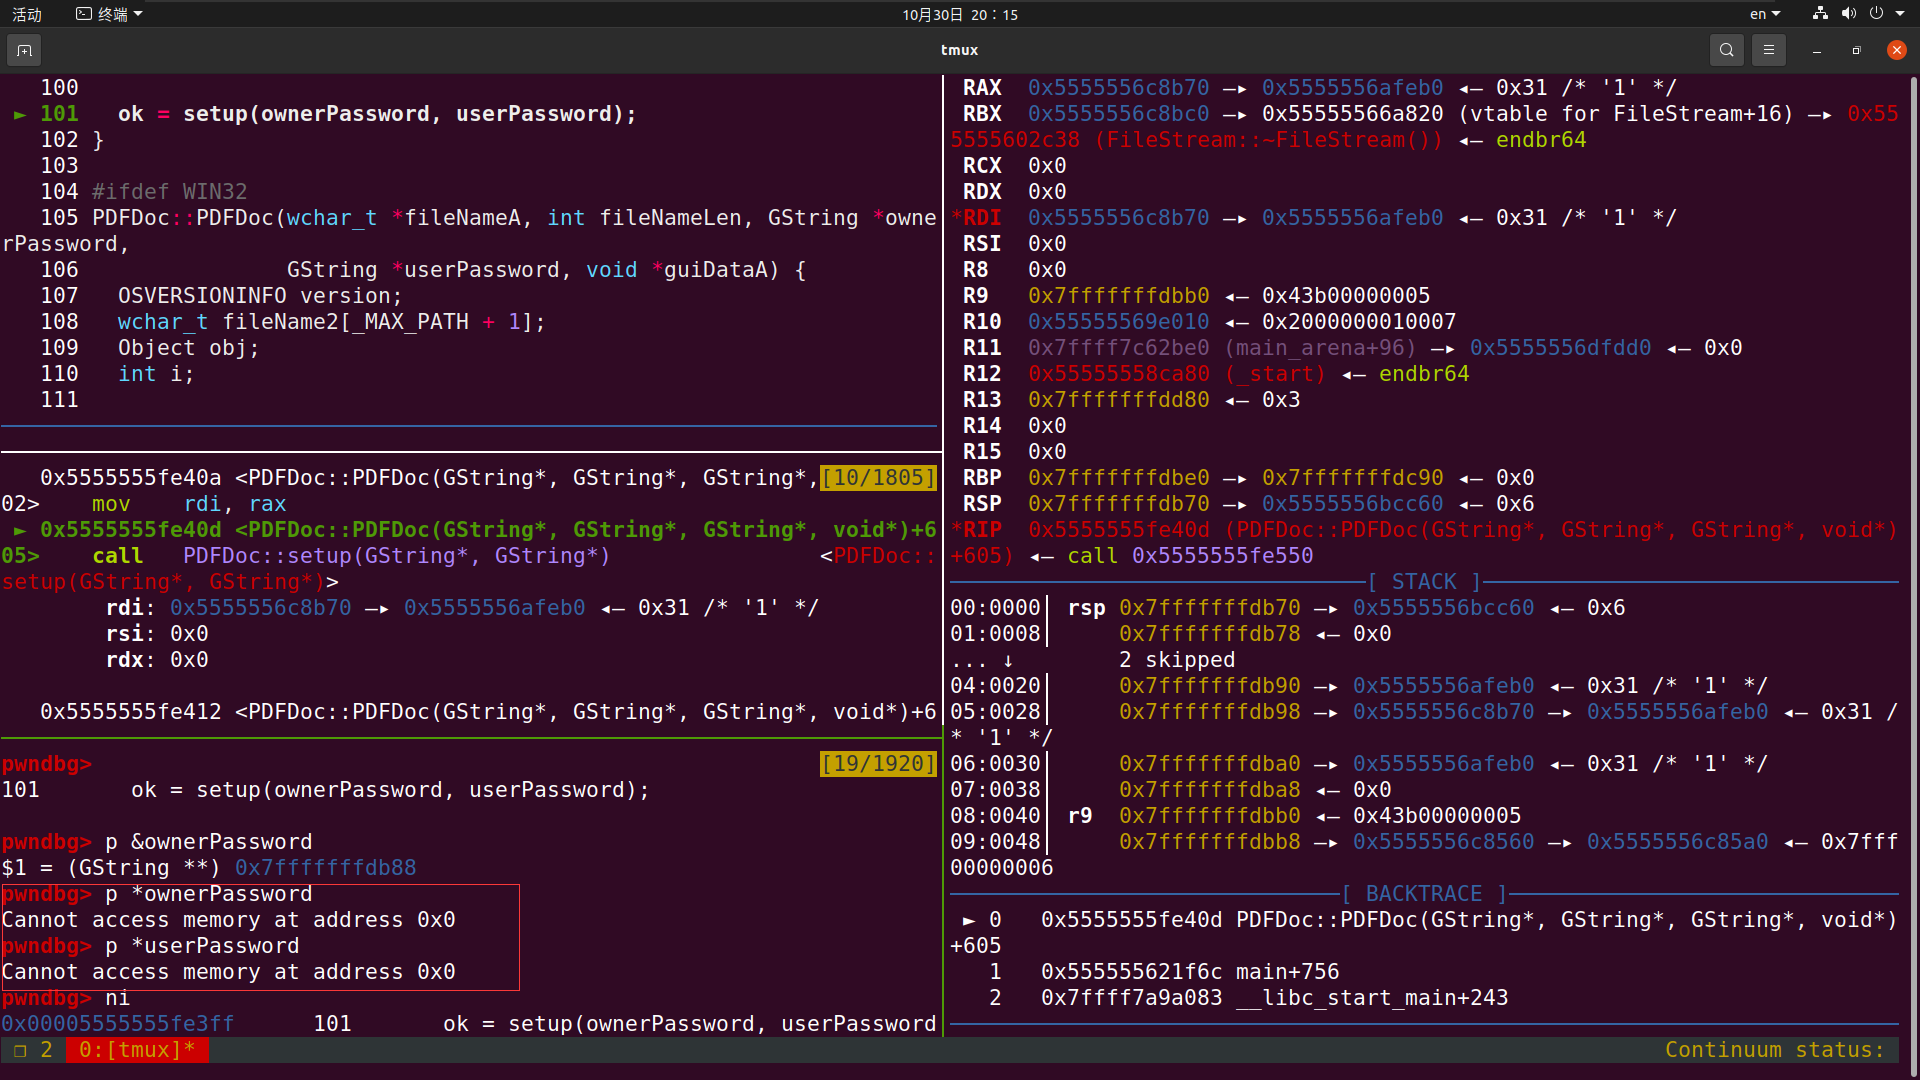Click the BACKTRACE section header
Screen dimensions: 1920x1080
point(1424,894)
